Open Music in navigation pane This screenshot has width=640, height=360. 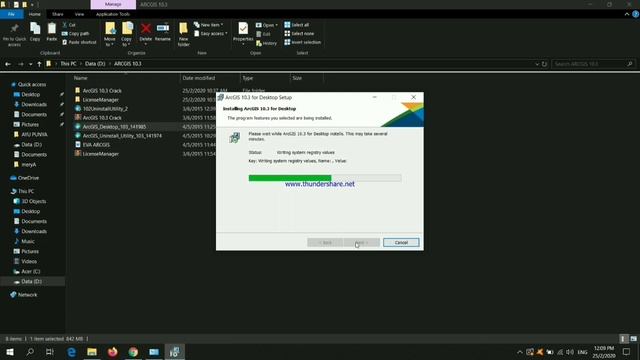click(x=28, y=241)
